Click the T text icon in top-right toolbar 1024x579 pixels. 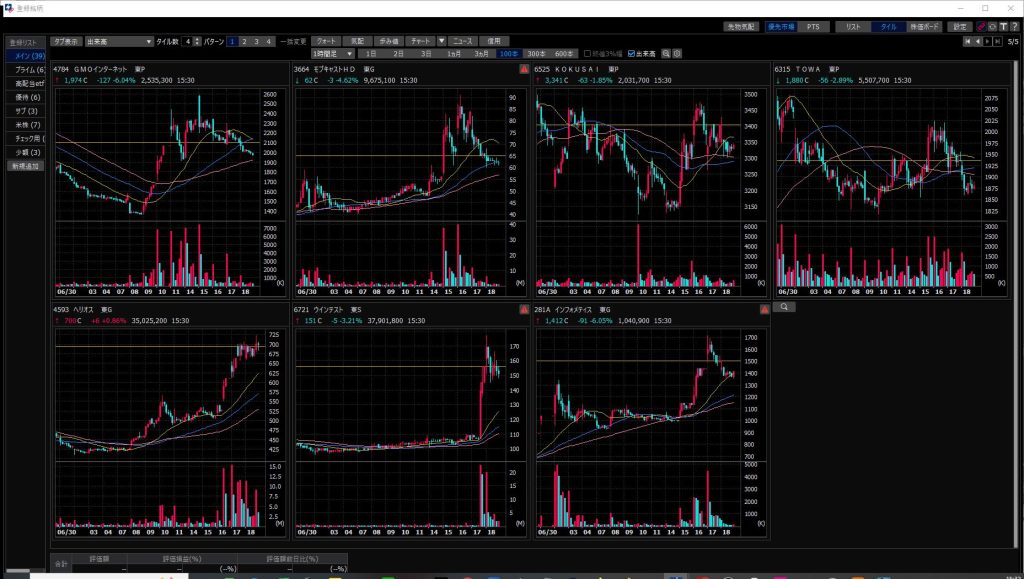1004,27
